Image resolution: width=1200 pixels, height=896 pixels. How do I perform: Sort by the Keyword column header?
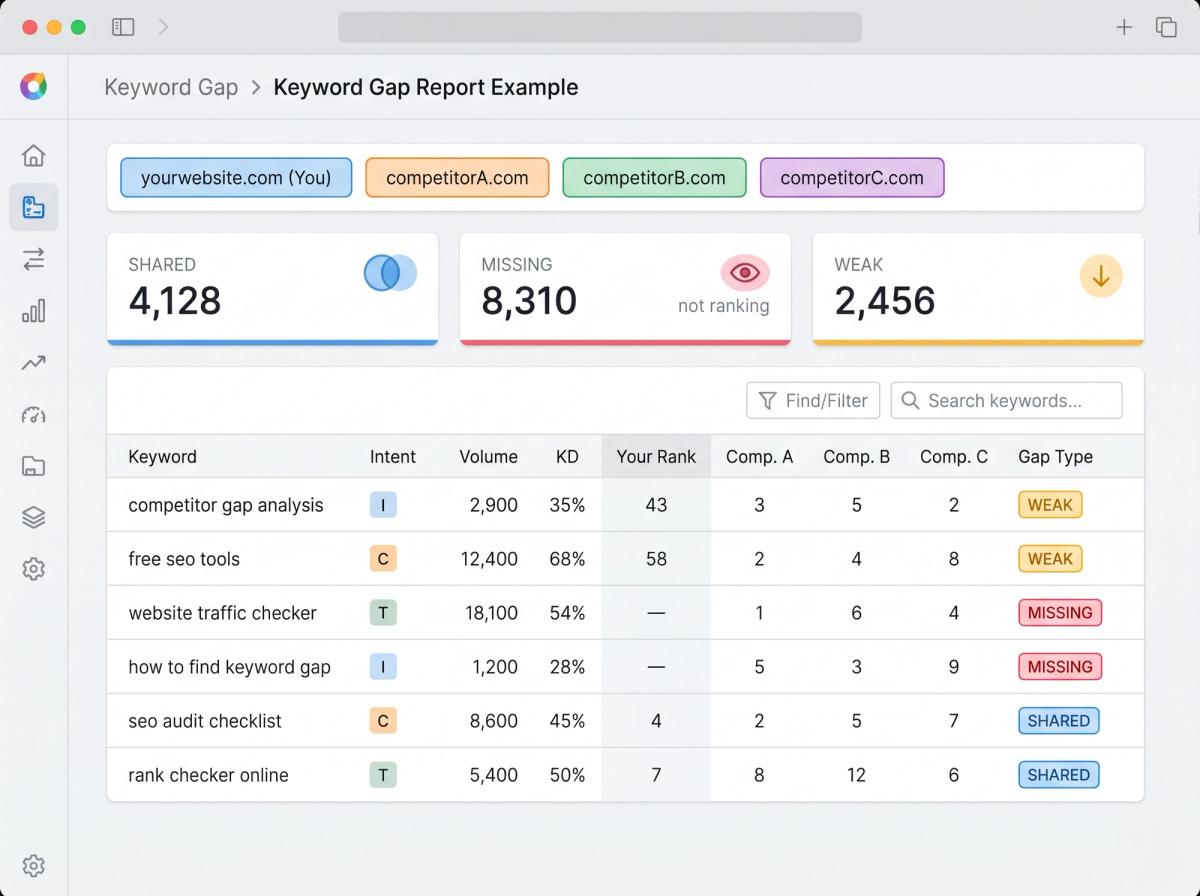(162, 457)
